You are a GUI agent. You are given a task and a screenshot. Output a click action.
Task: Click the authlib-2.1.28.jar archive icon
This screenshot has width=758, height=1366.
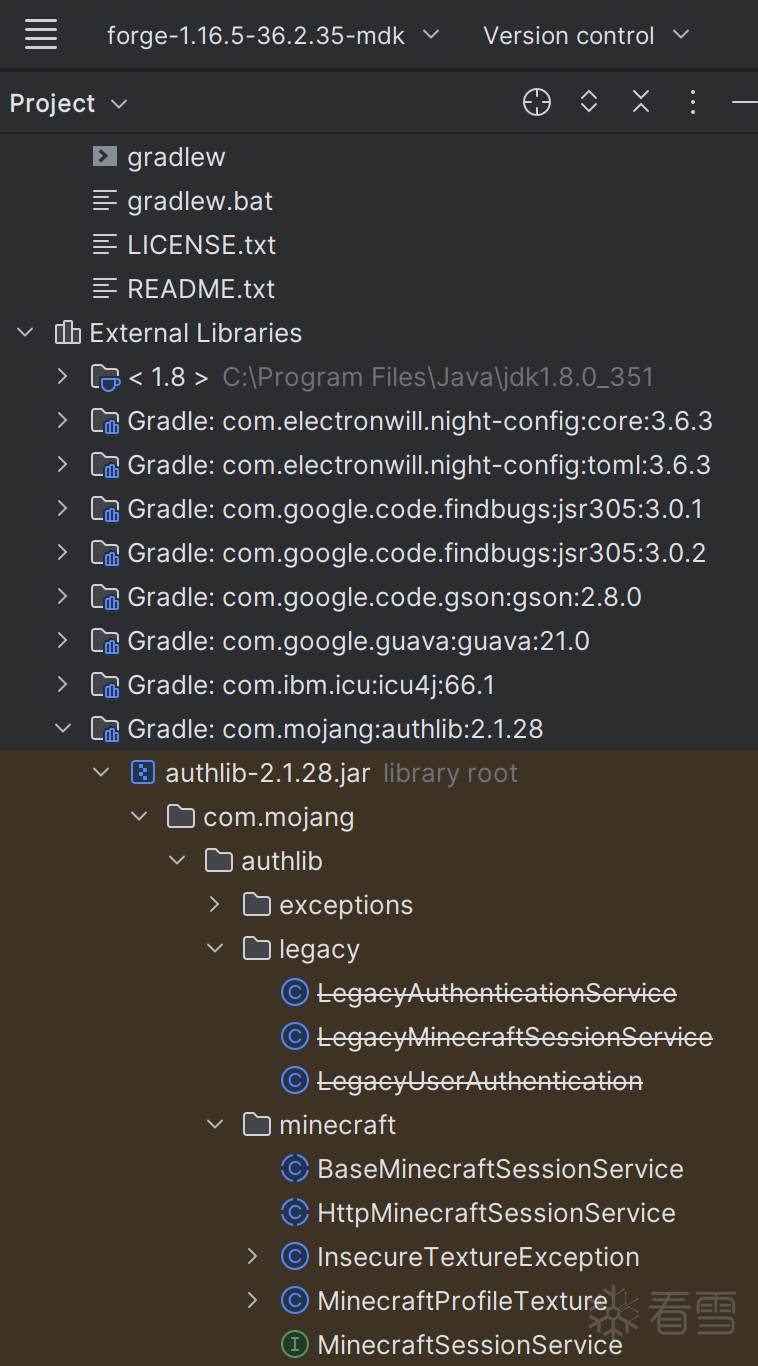coord(143,773)
